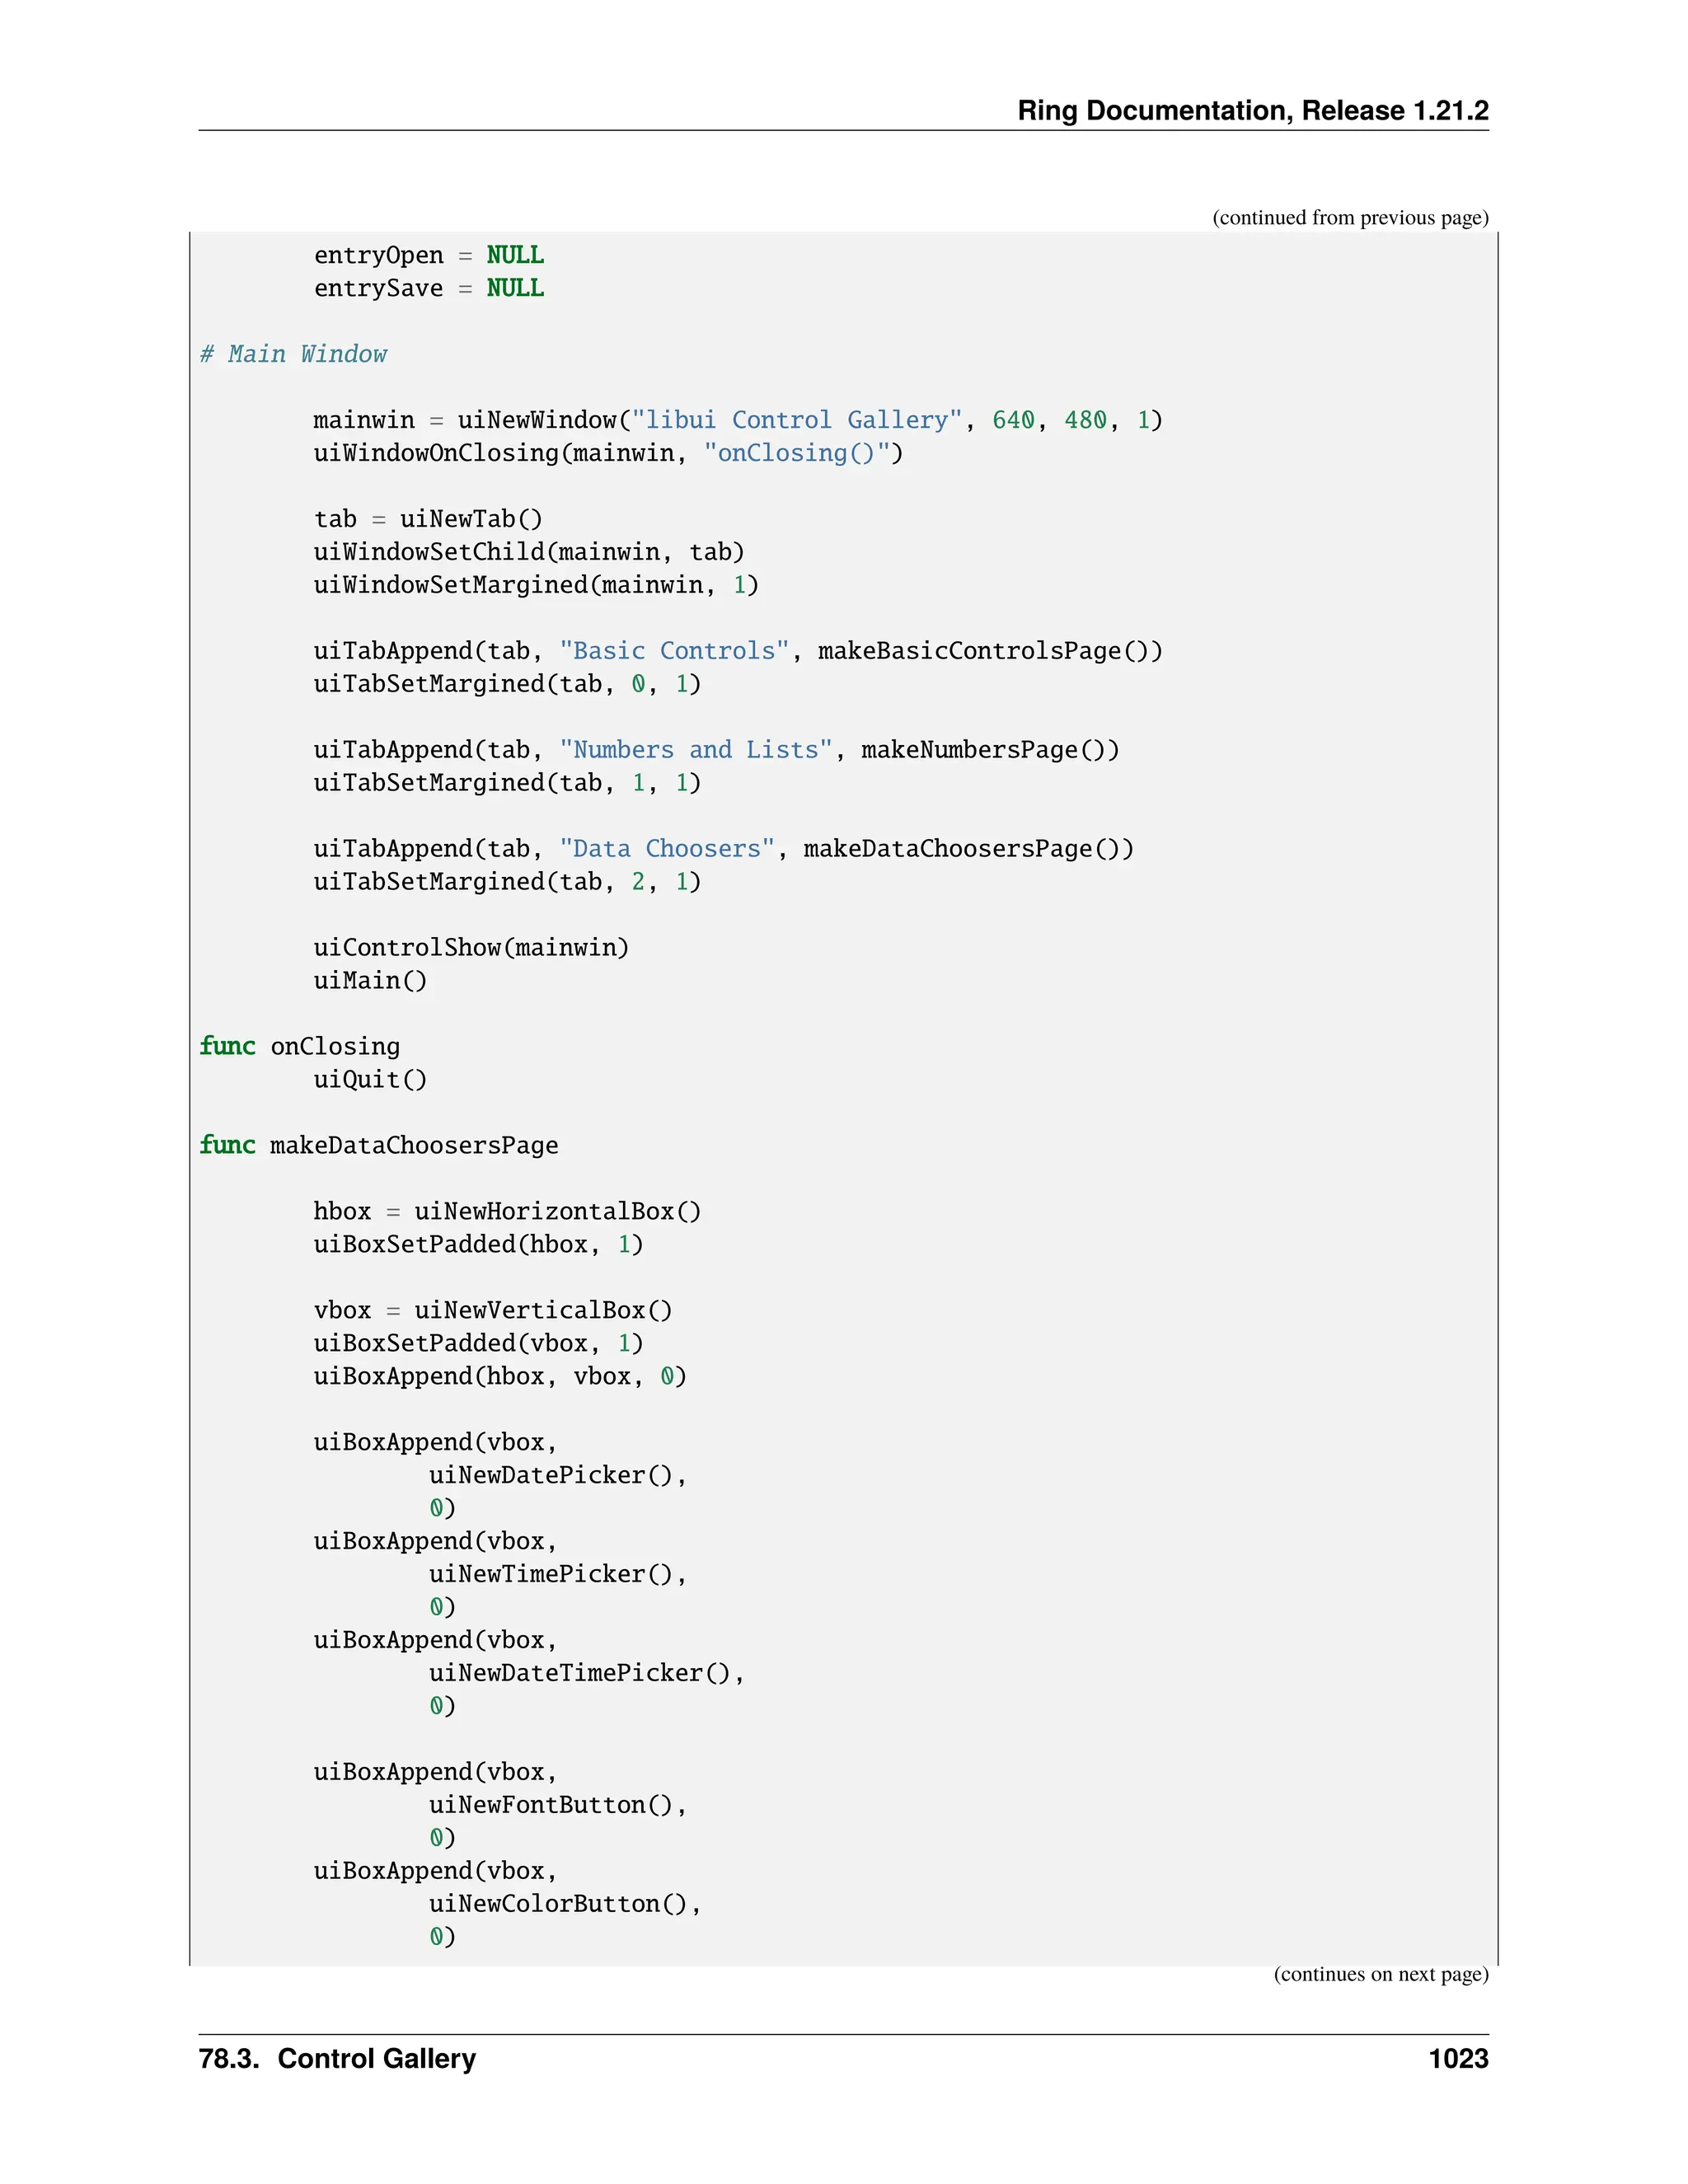Click the 'libui Control Gallery' string literal
Screen dimensions: 1688x2184
(796, 420)
